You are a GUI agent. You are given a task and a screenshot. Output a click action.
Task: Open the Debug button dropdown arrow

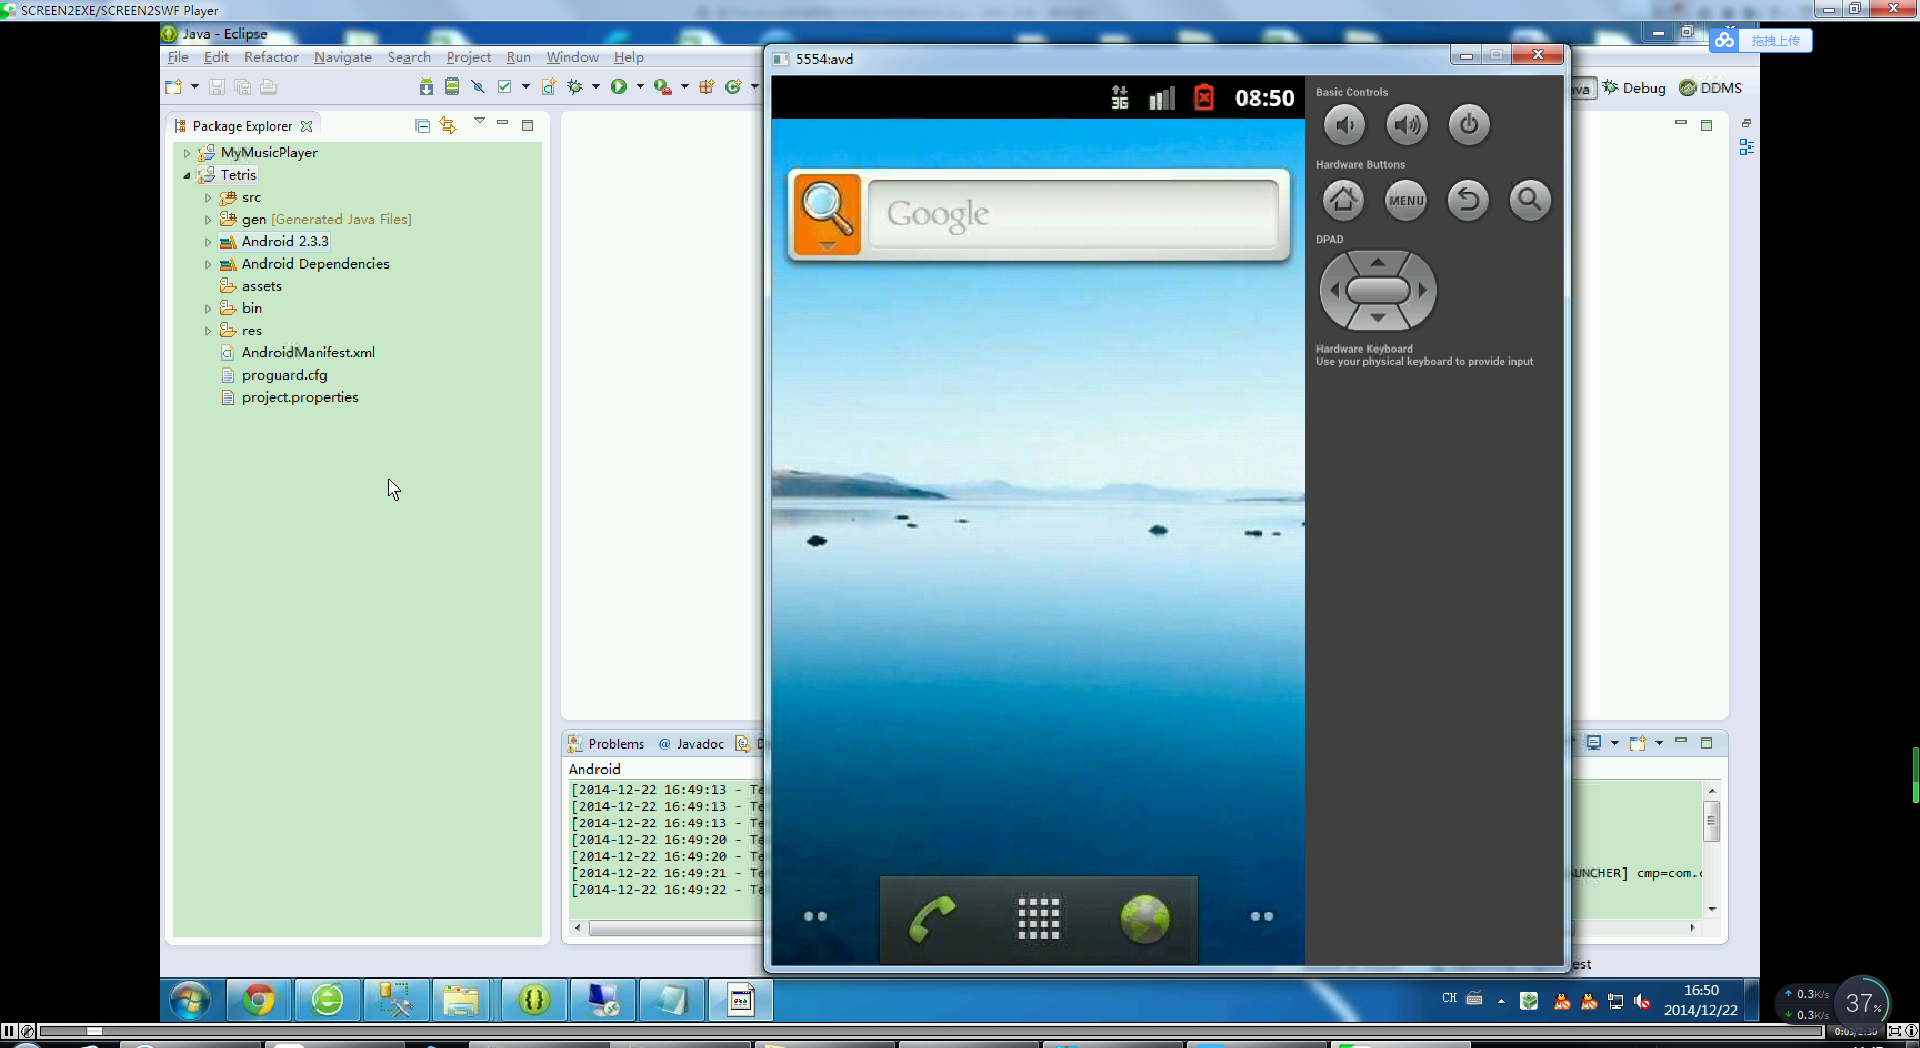[596, 87]
